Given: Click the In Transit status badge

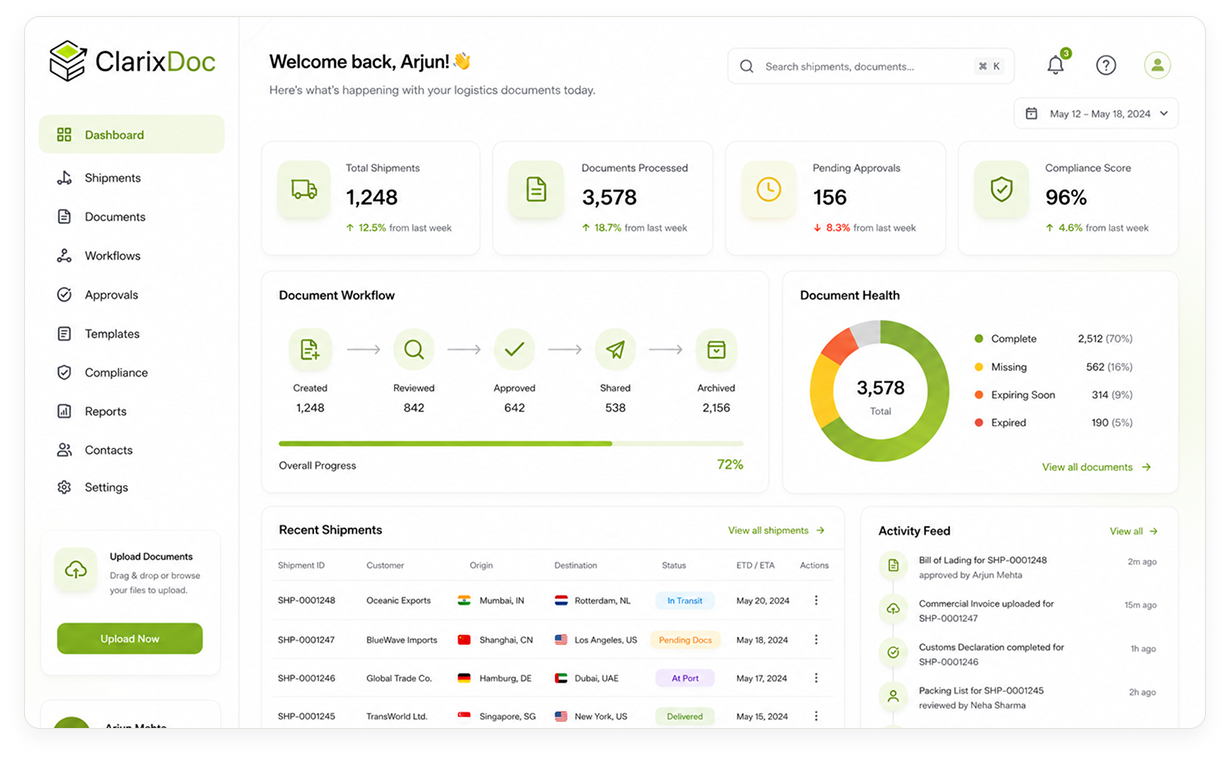Looking at the screenshot, I should pyautogui.click(x=685, y=601).
